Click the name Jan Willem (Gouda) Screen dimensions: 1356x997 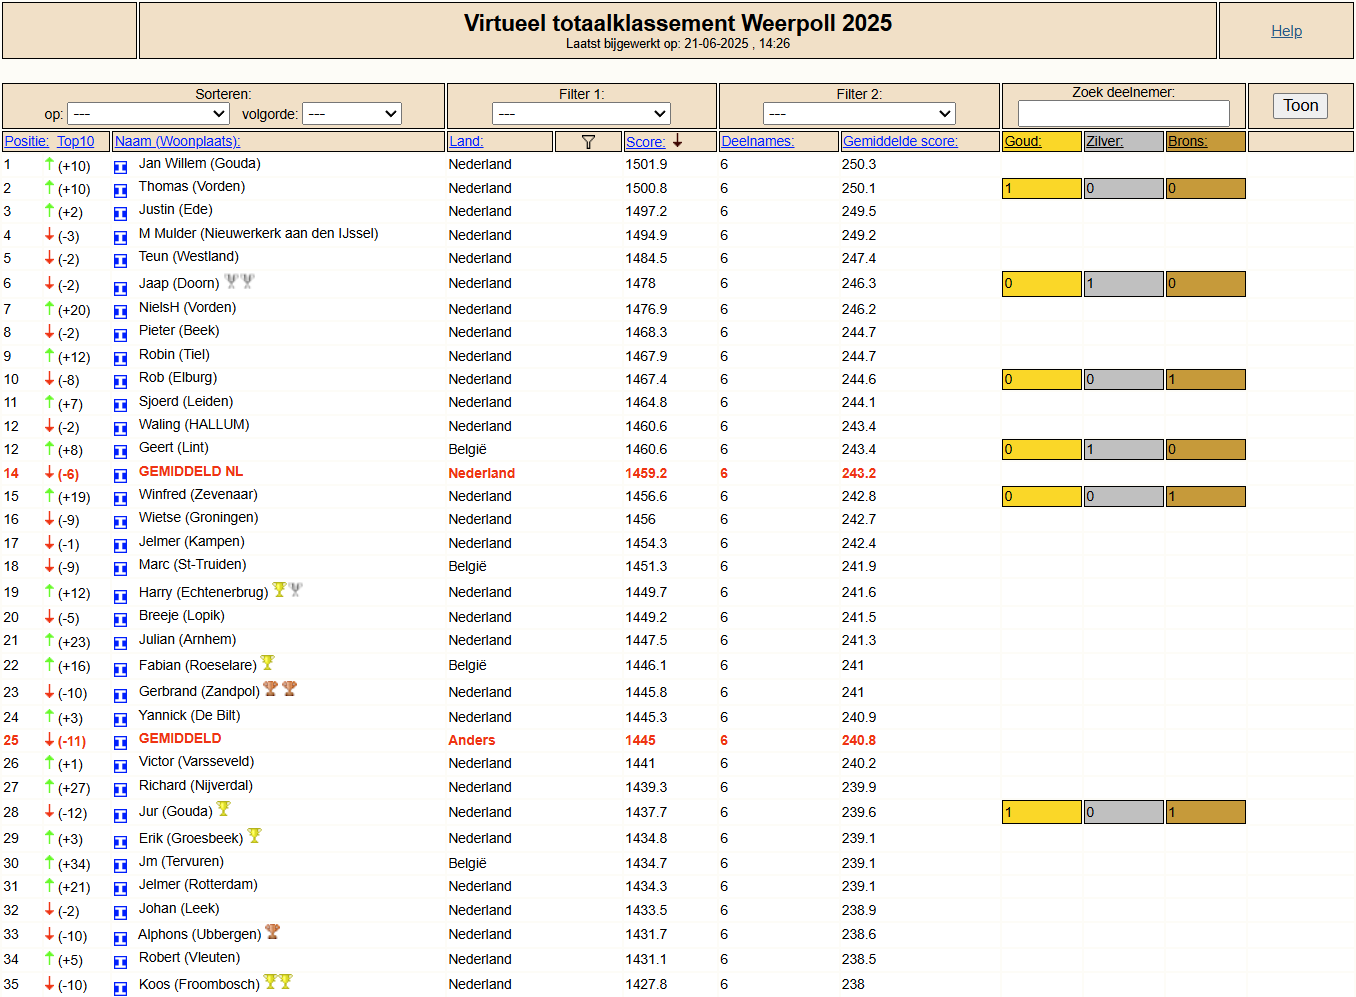tap(199, 164)
